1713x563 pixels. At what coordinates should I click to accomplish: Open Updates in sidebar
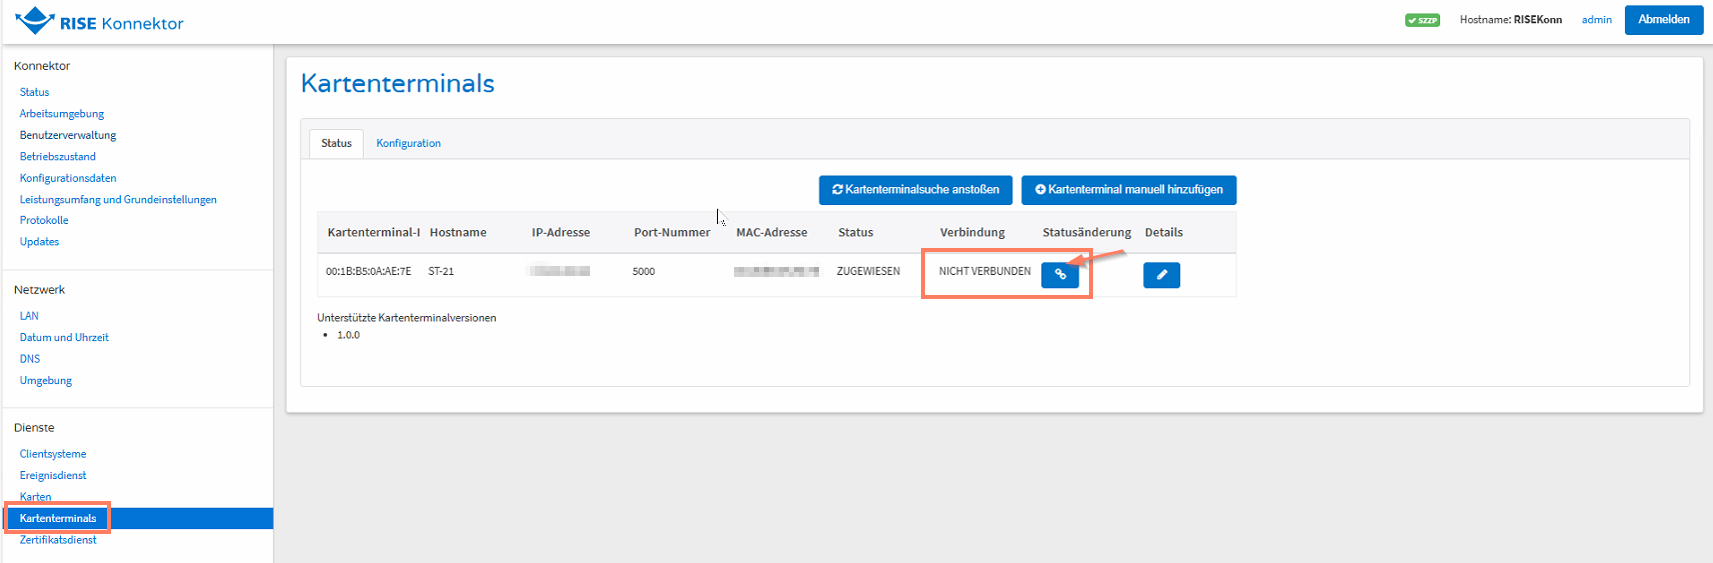pyautogui.click(x=39, y=242)
